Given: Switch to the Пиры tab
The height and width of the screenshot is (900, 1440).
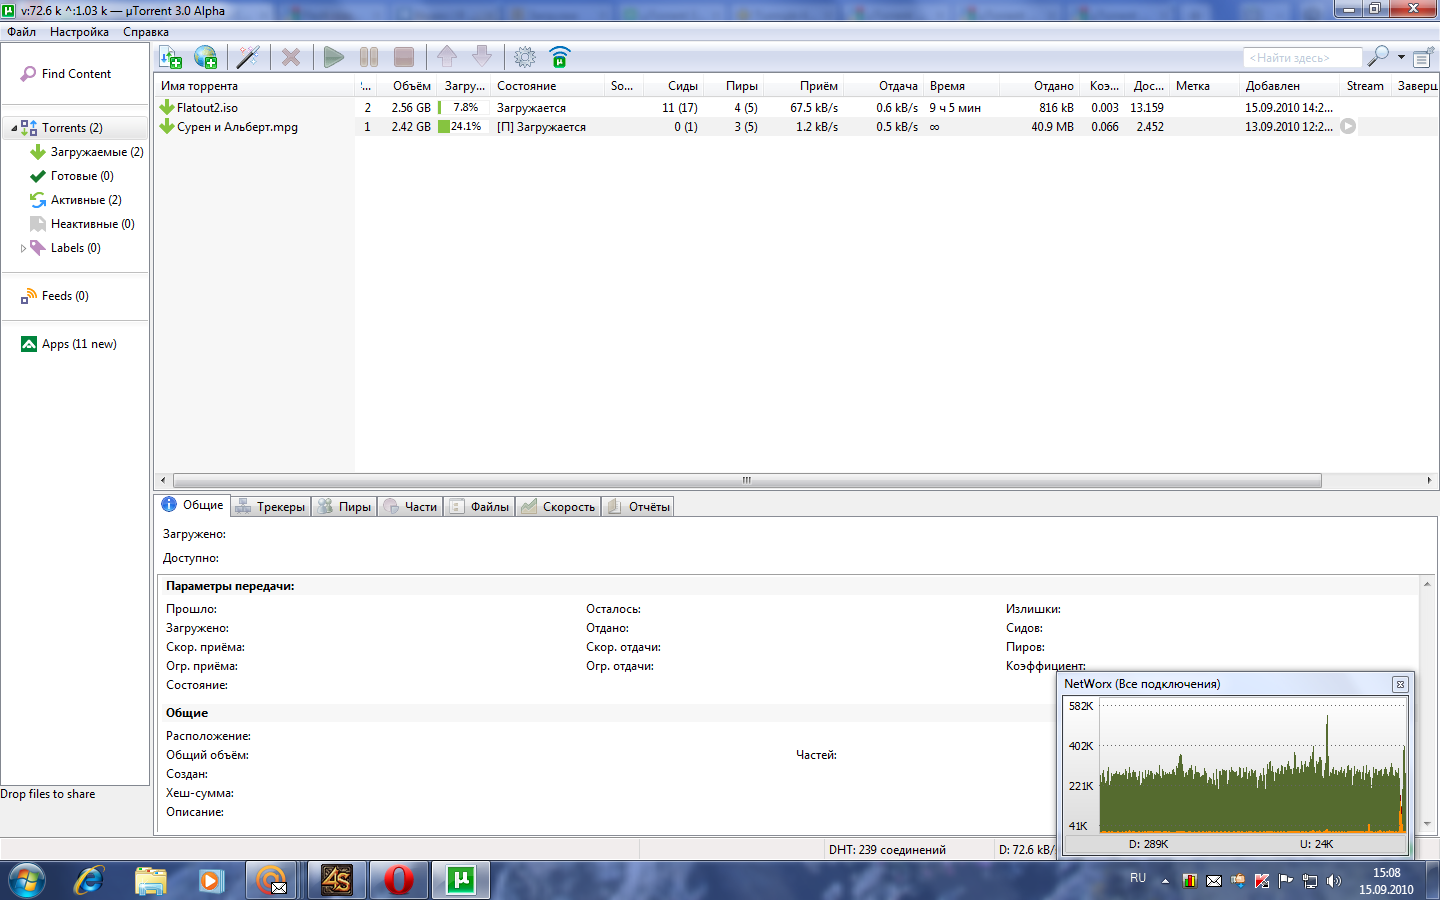Looking at the screenshot, I should pos(344,507).
